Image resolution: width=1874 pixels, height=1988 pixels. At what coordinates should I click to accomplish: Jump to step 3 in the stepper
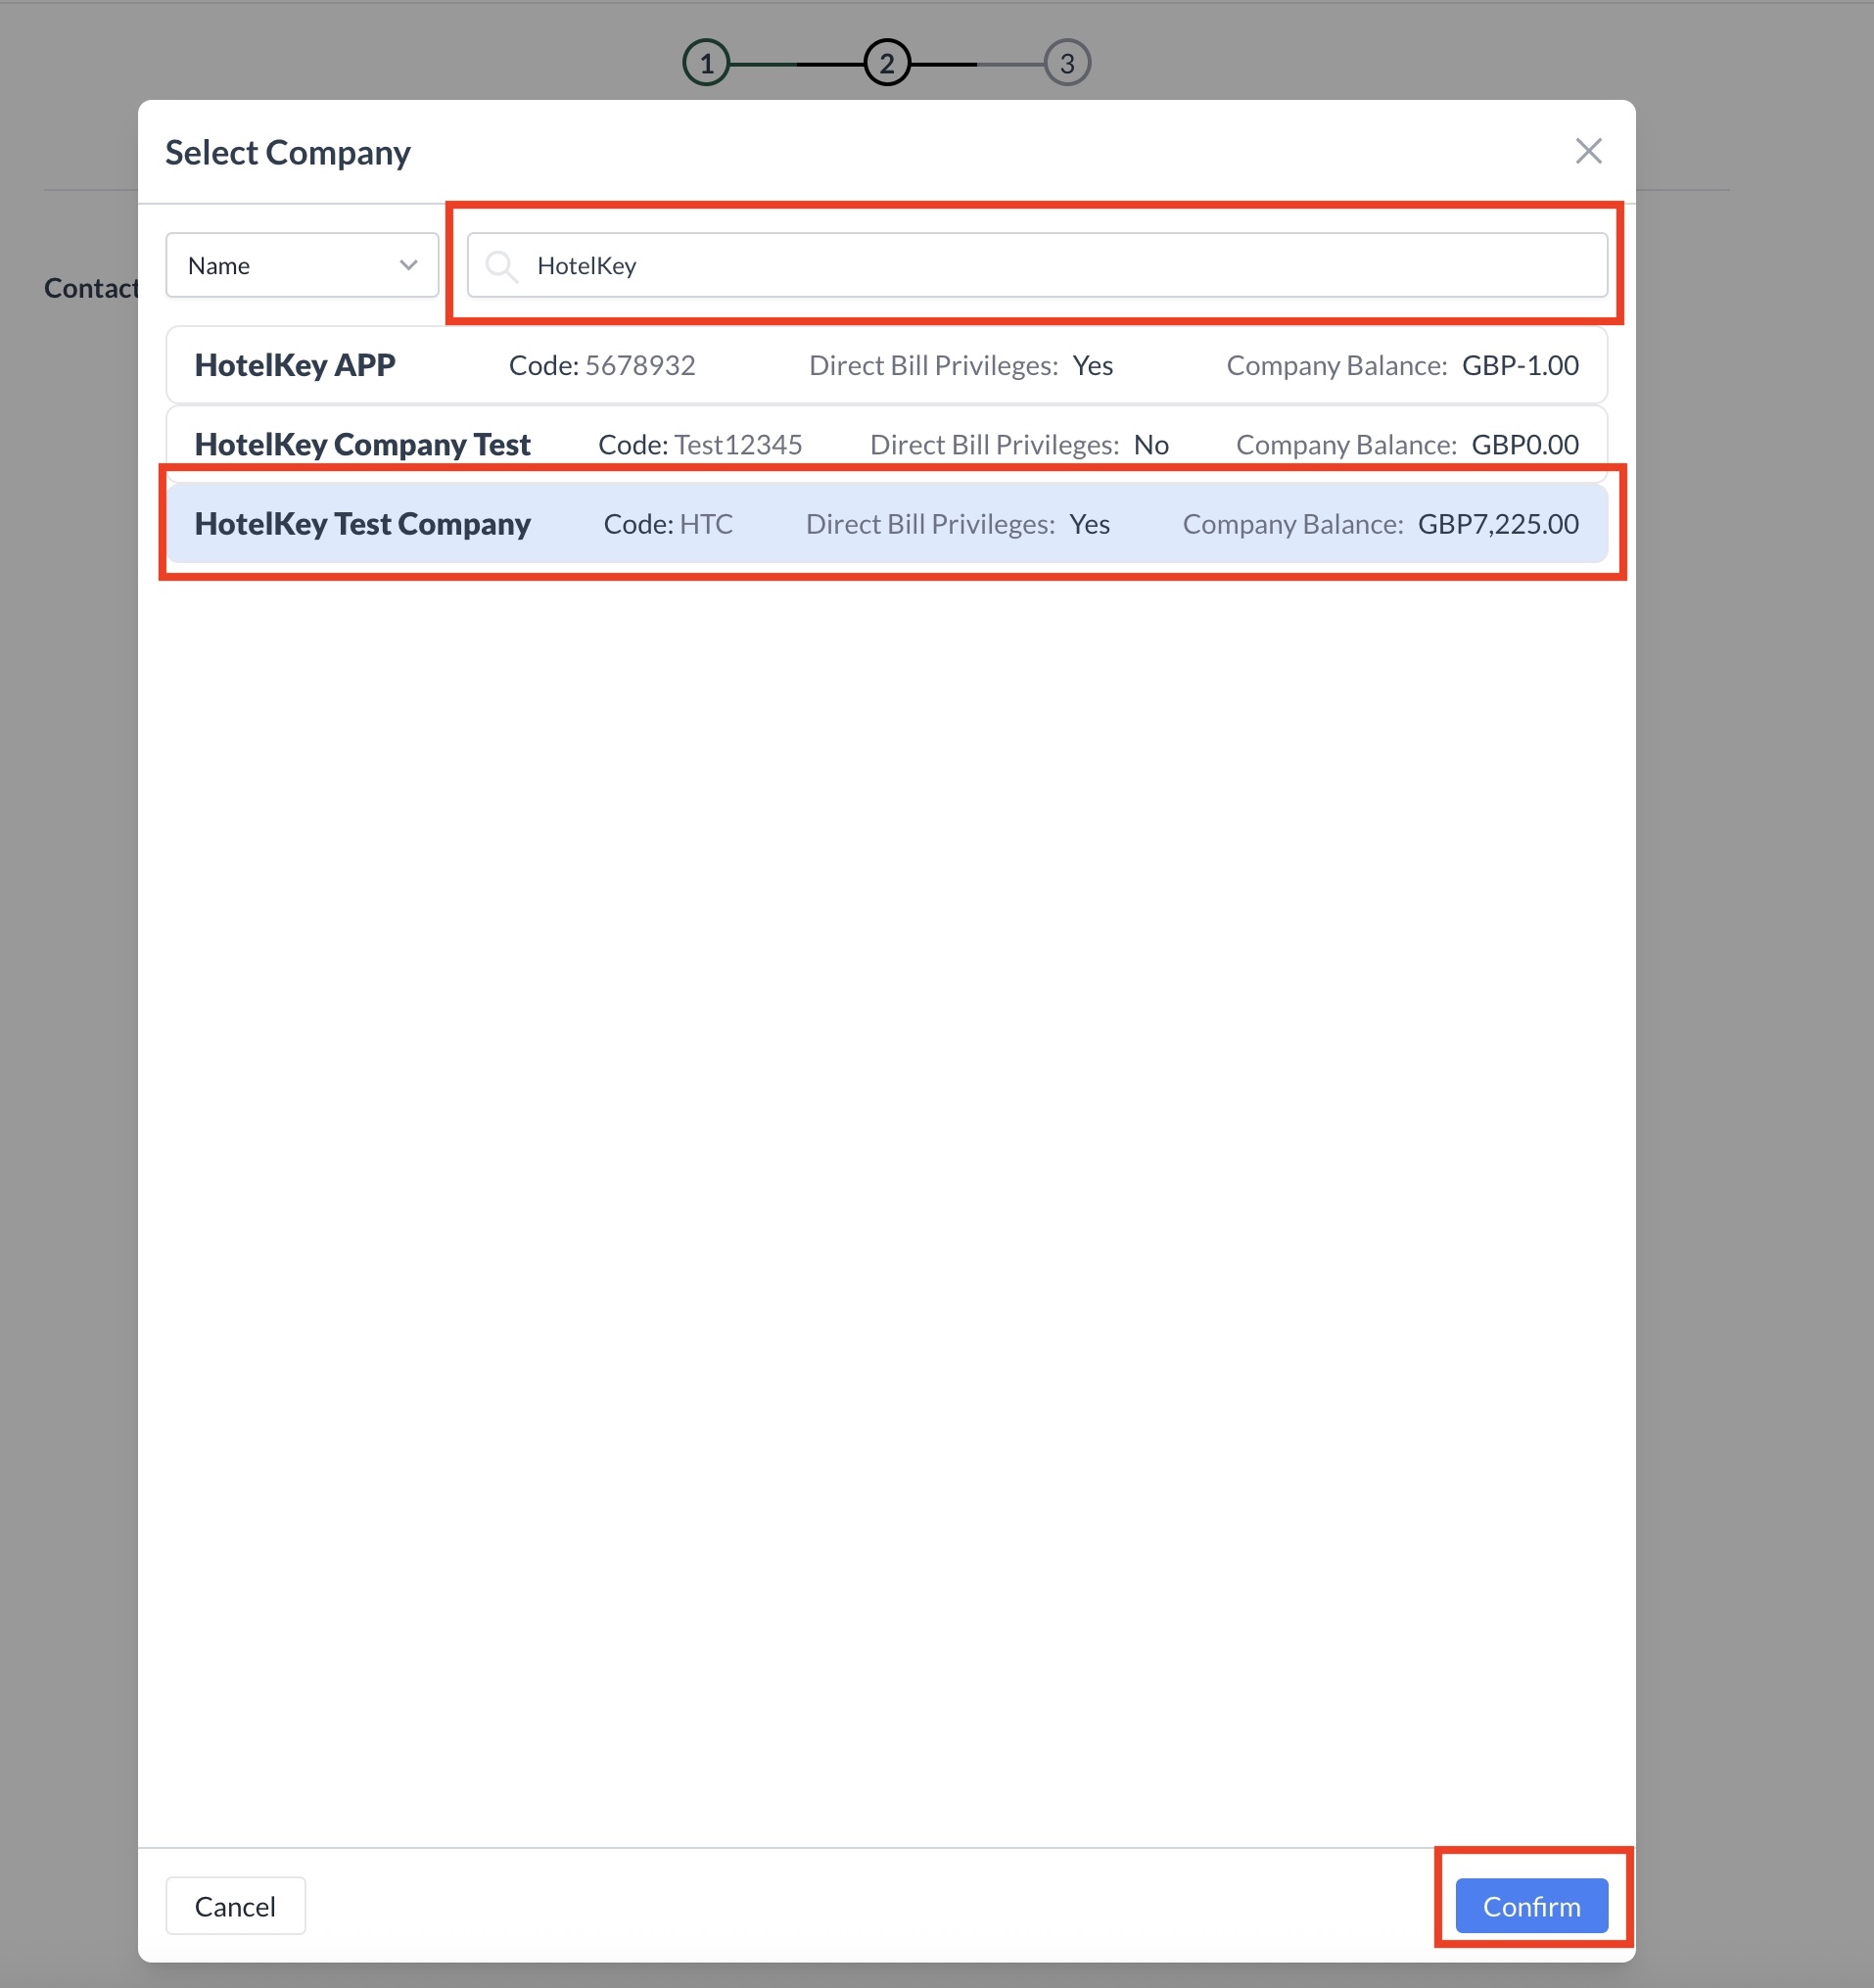1066,63
